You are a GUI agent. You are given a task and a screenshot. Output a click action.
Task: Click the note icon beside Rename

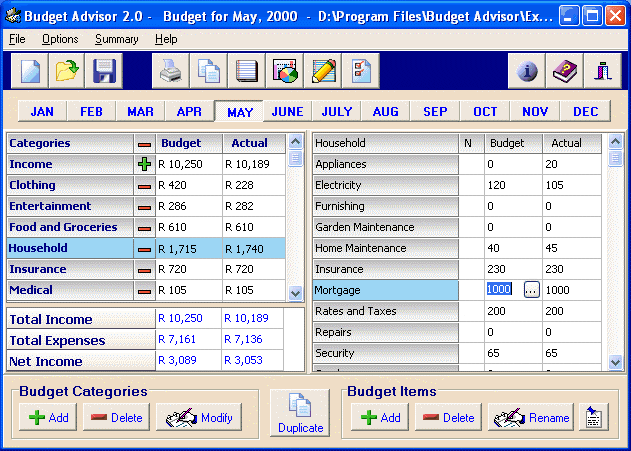(594, 417)
